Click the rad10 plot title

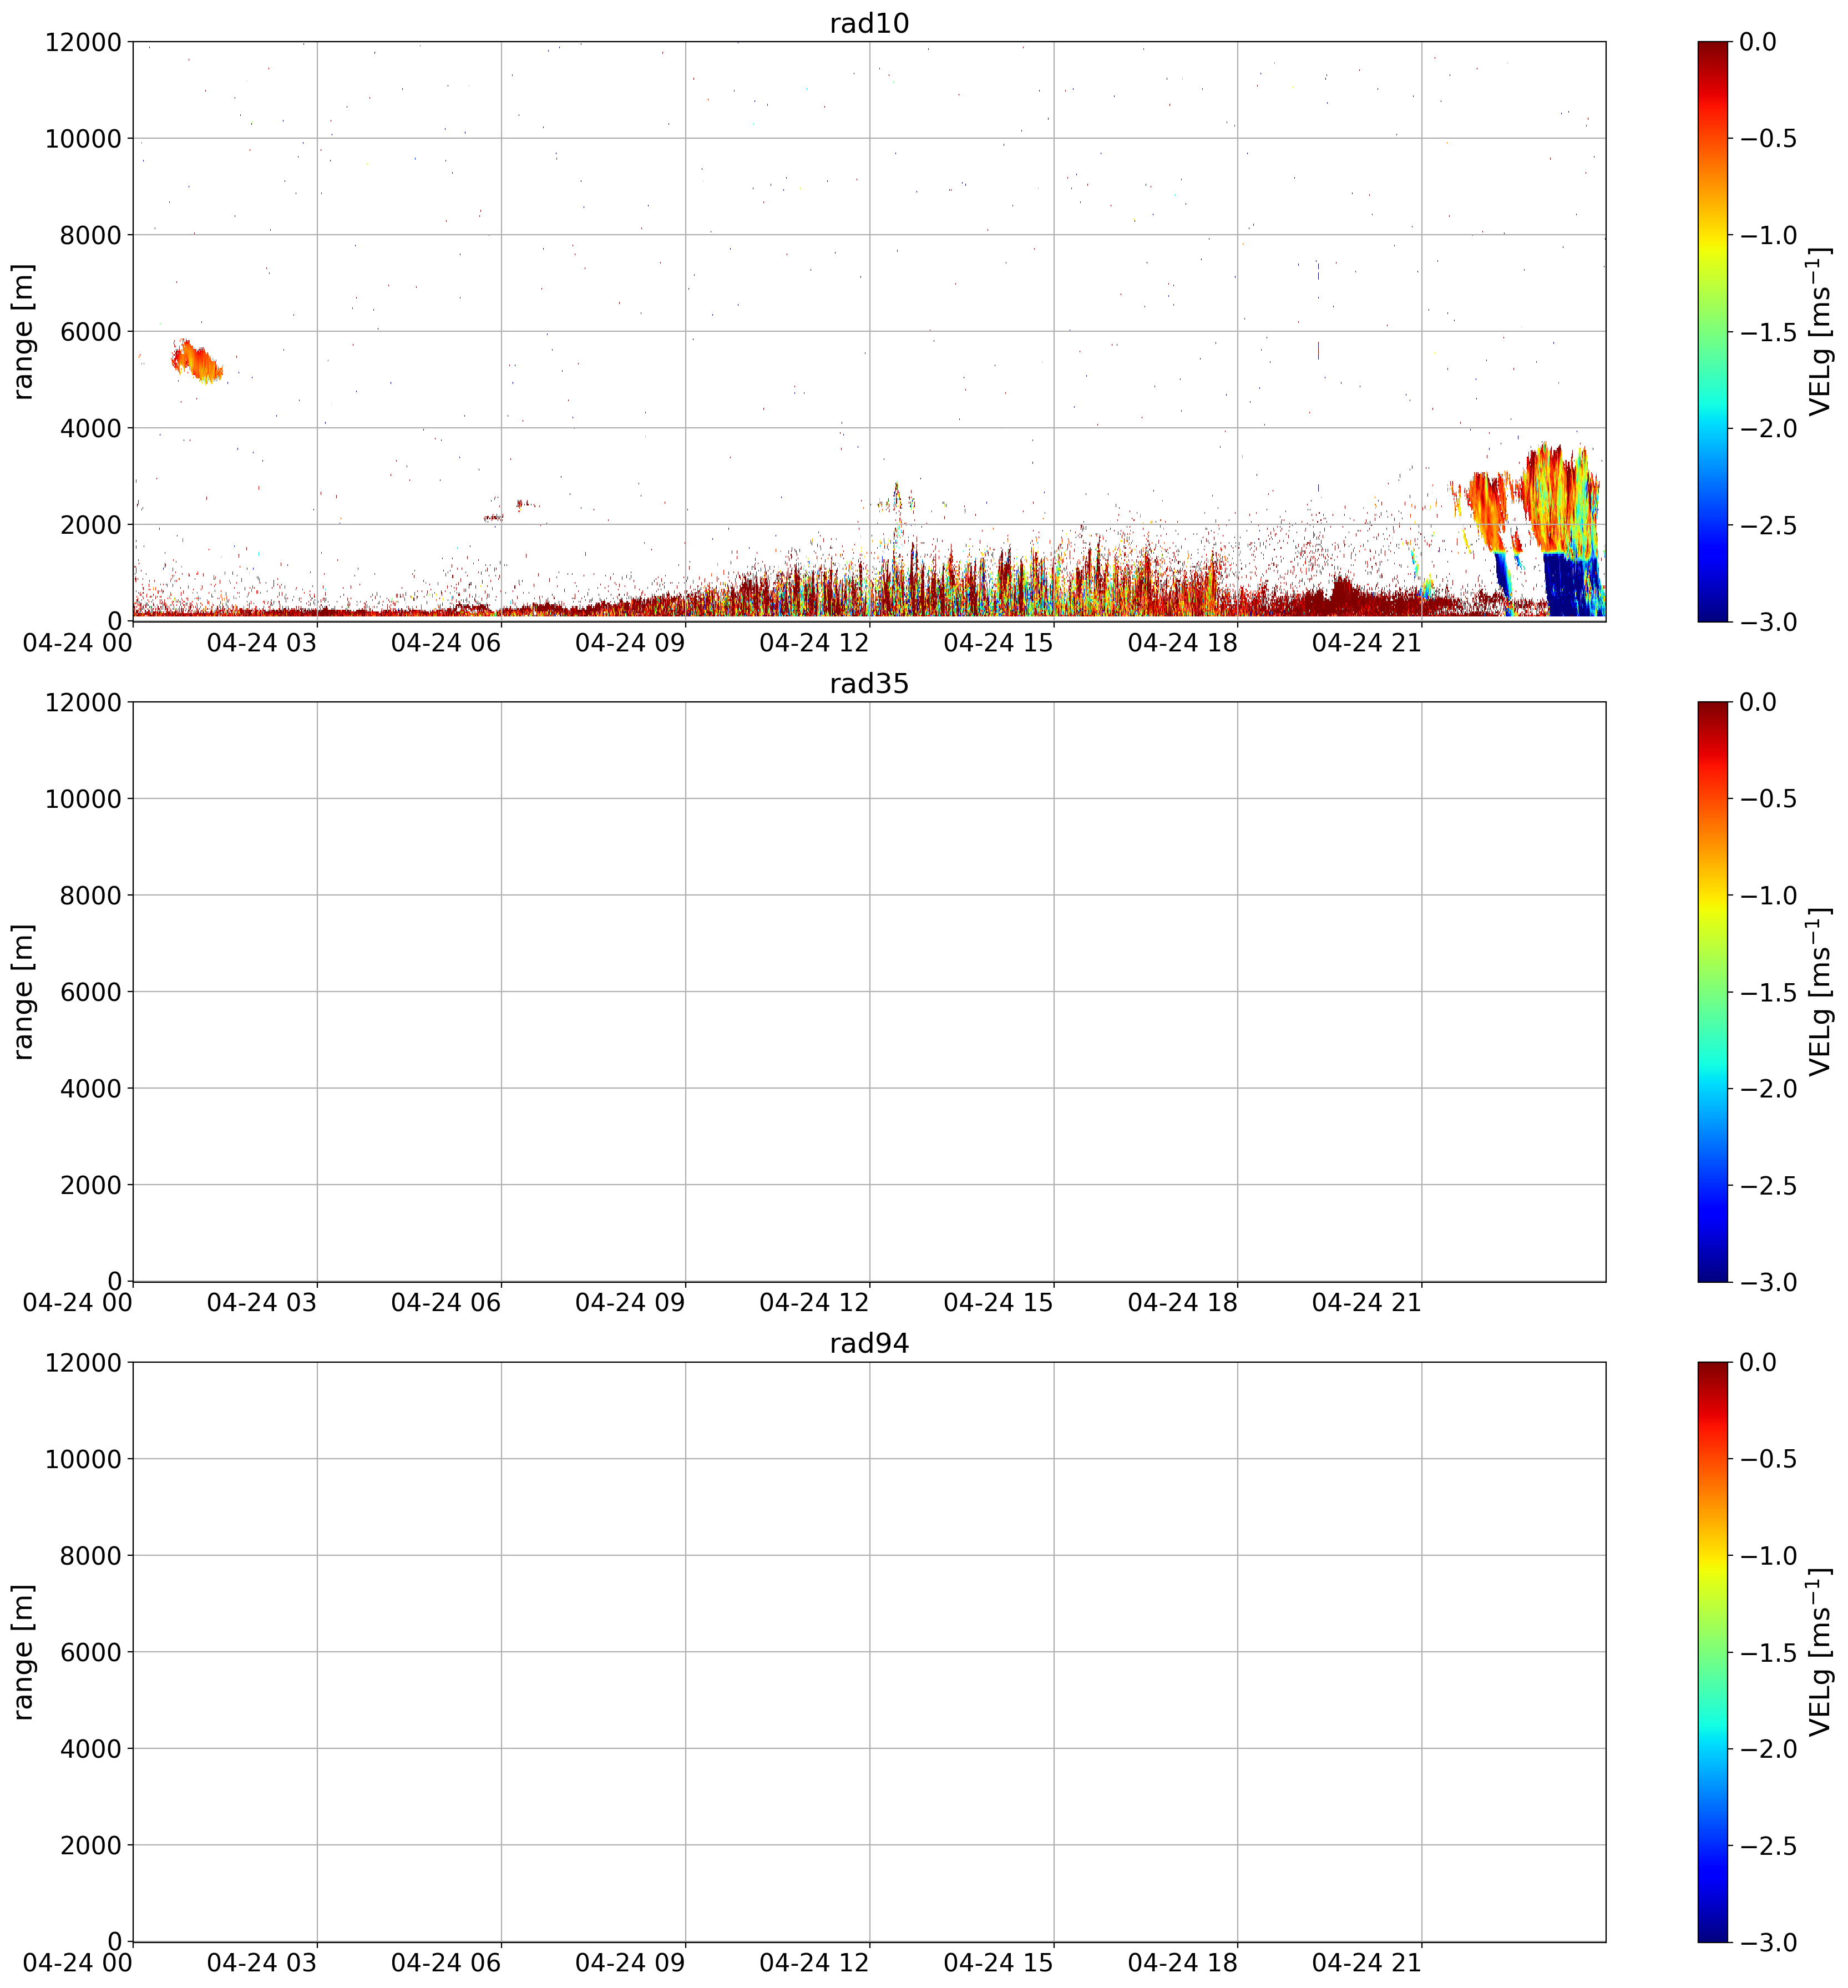[x=869, y=23]
